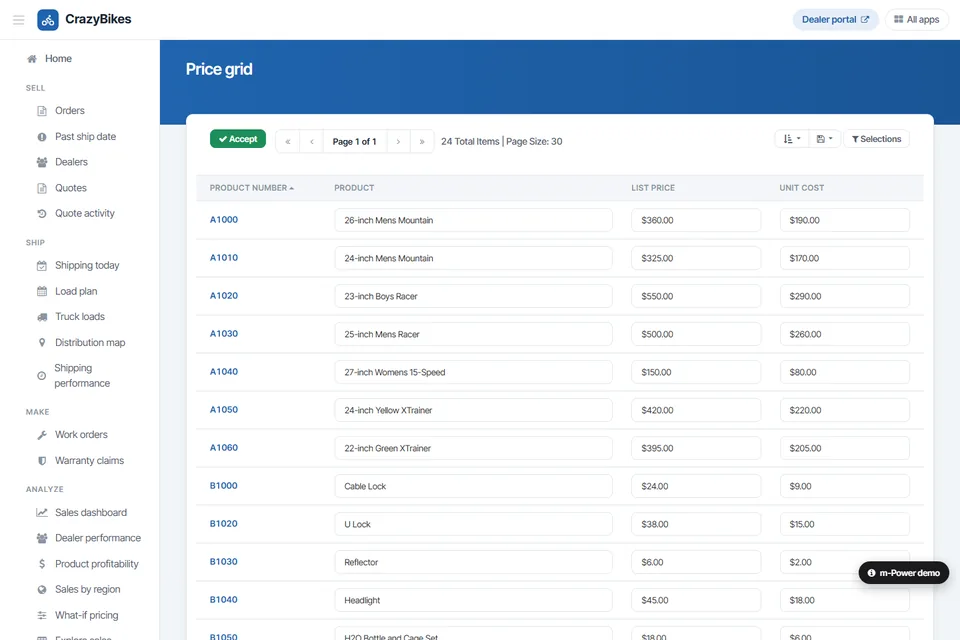
Task: Go to previous page arrow
Action: coord(312,141)
